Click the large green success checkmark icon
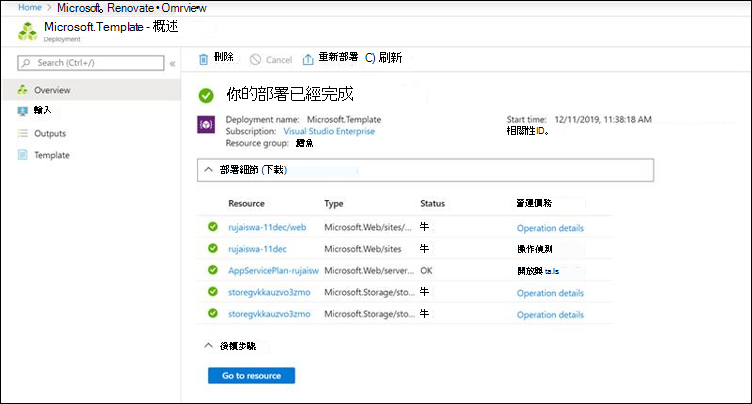The image size is (752, 404). [206, 95]
